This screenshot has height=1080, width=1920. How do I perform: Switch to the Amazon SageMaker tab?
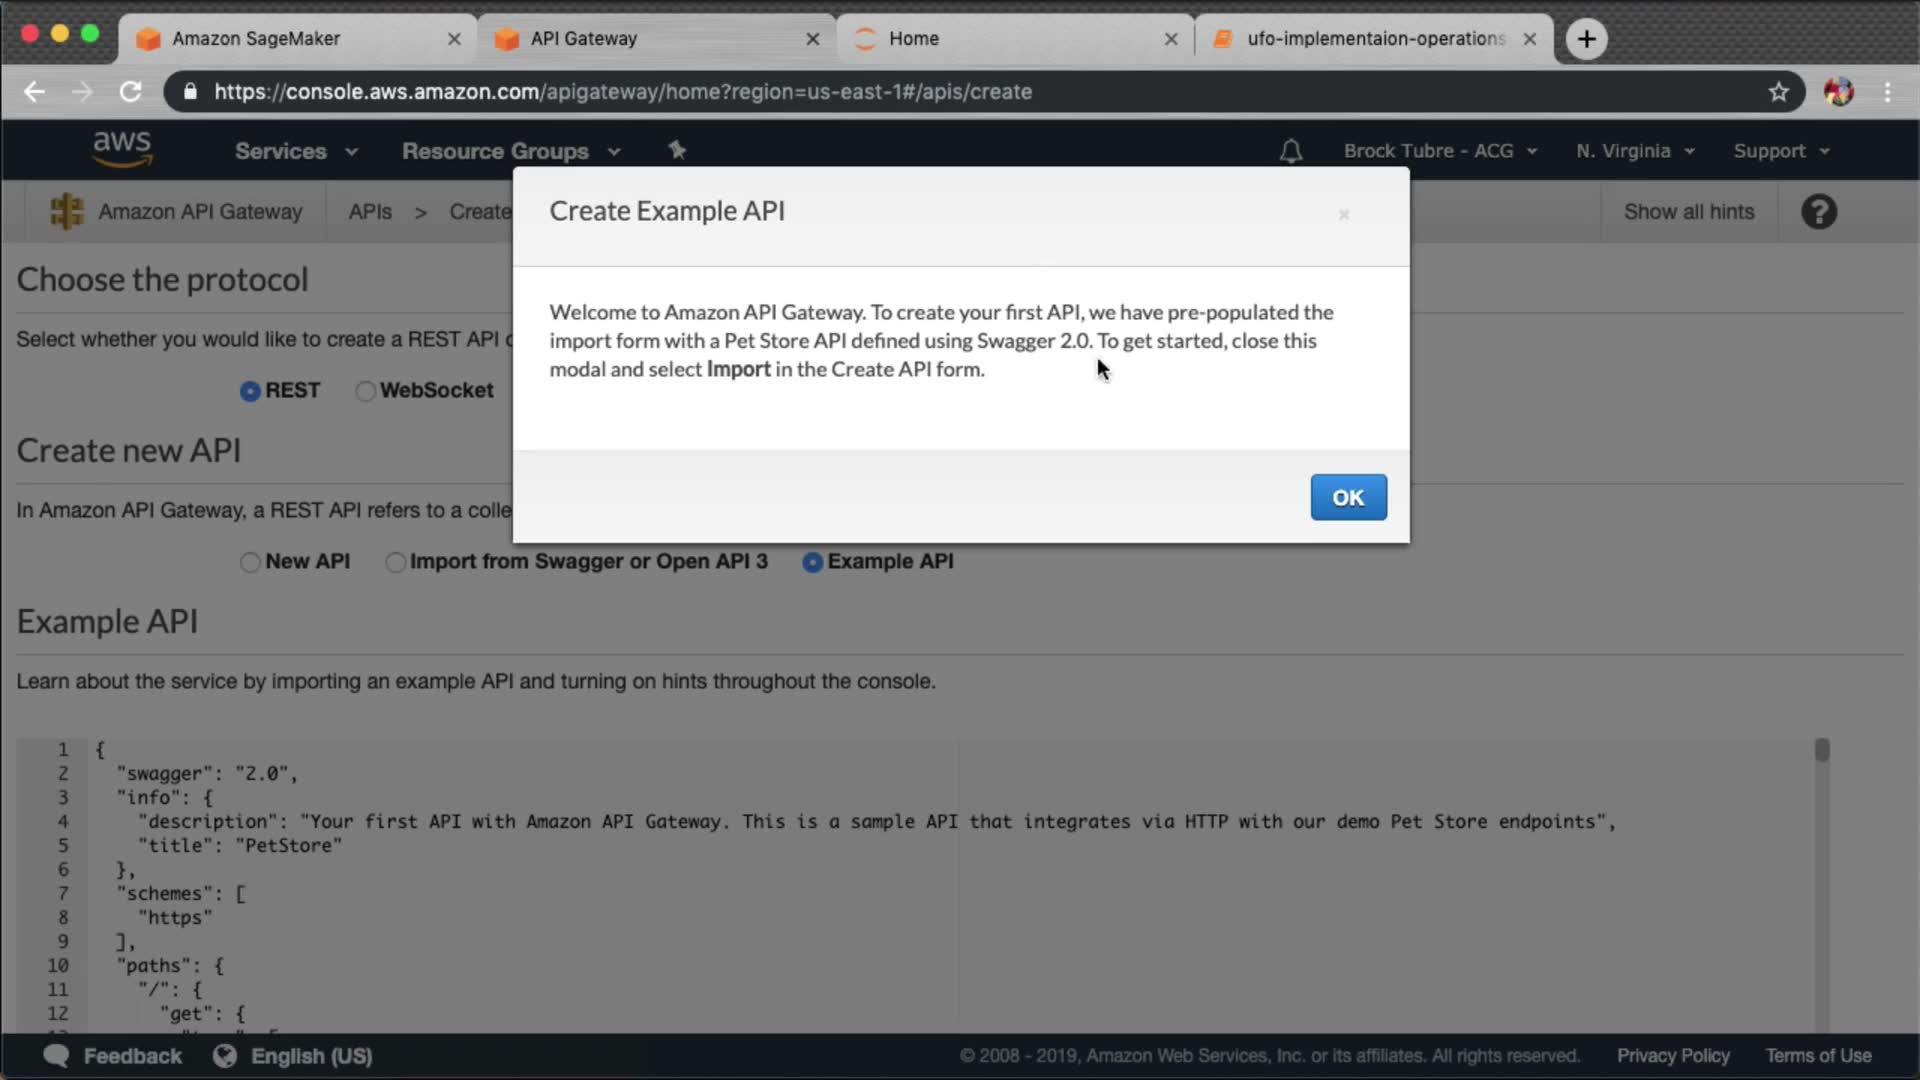pos(256,39)
